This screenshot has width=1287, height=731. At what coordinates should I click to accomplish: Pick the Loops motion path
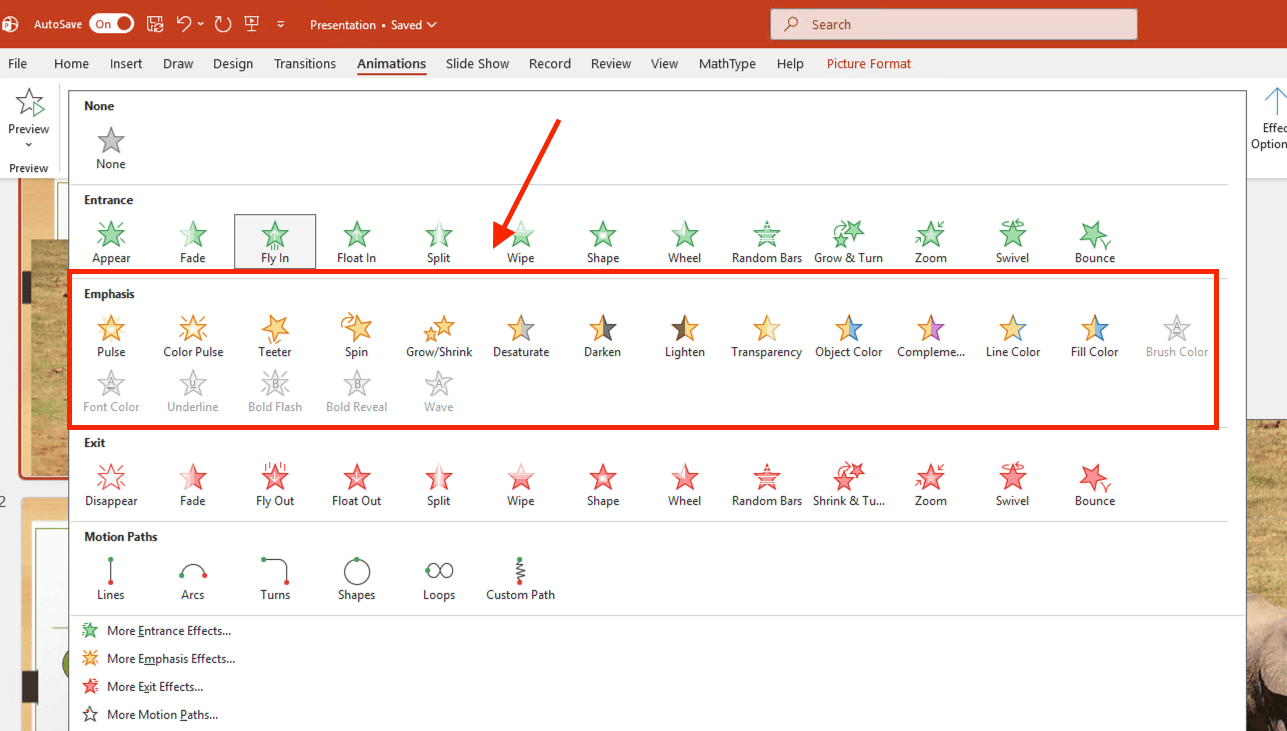click(x=438, y=578)
